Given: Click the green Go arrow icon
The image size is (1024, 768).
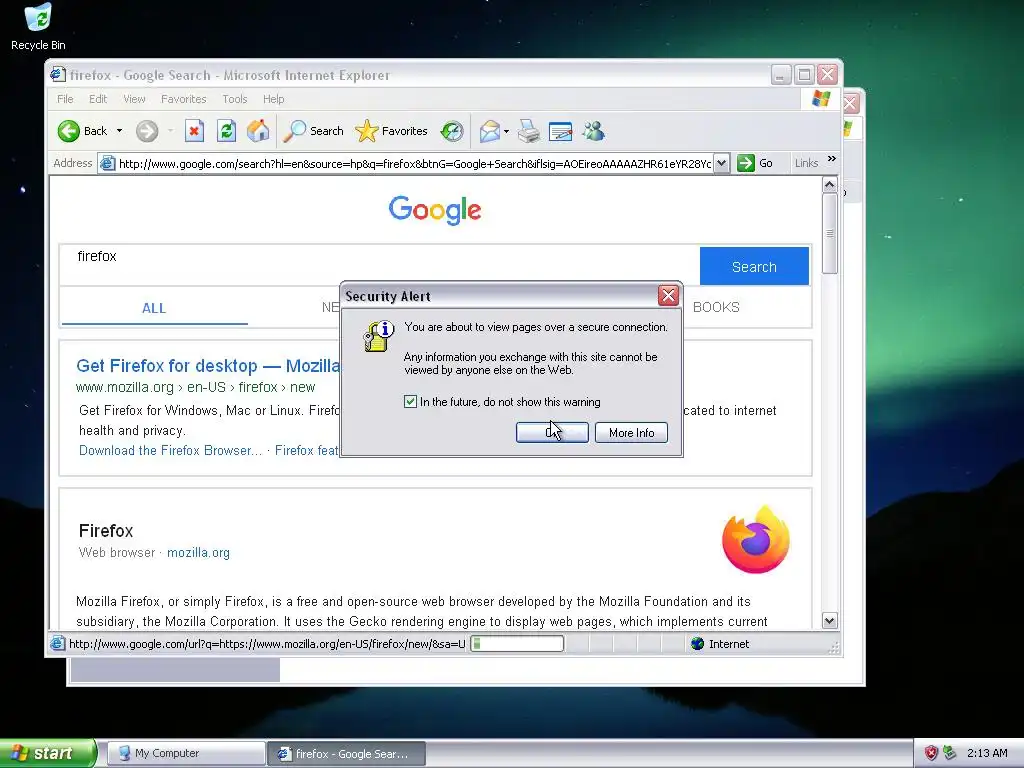Looking at the screenshot, I should tap(745, 163).
